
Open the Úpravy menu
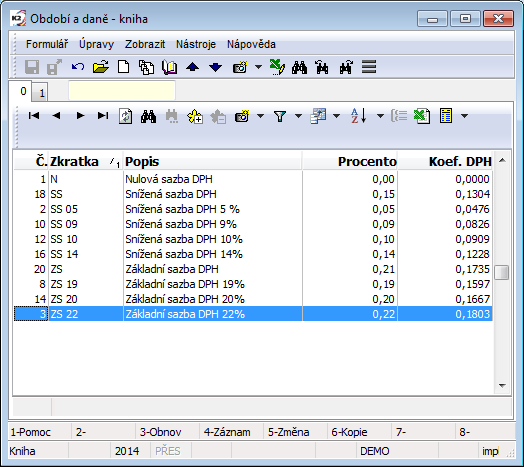[x=96, y=44]
